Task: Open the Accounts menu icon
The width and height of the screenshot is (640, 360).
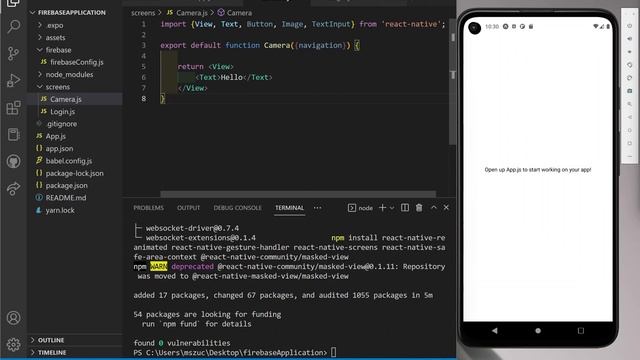Action: pos(13,318)
